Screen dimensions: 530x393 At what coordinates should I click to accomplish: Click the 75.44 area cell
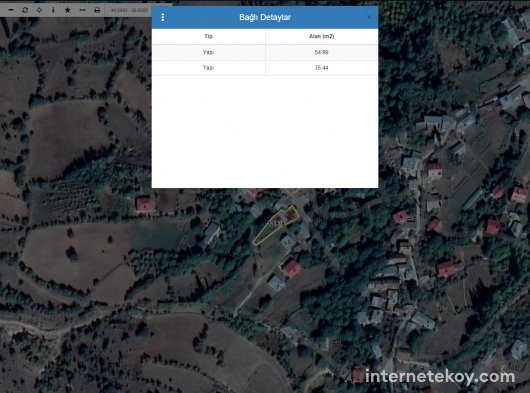click(x=321, y=68)
